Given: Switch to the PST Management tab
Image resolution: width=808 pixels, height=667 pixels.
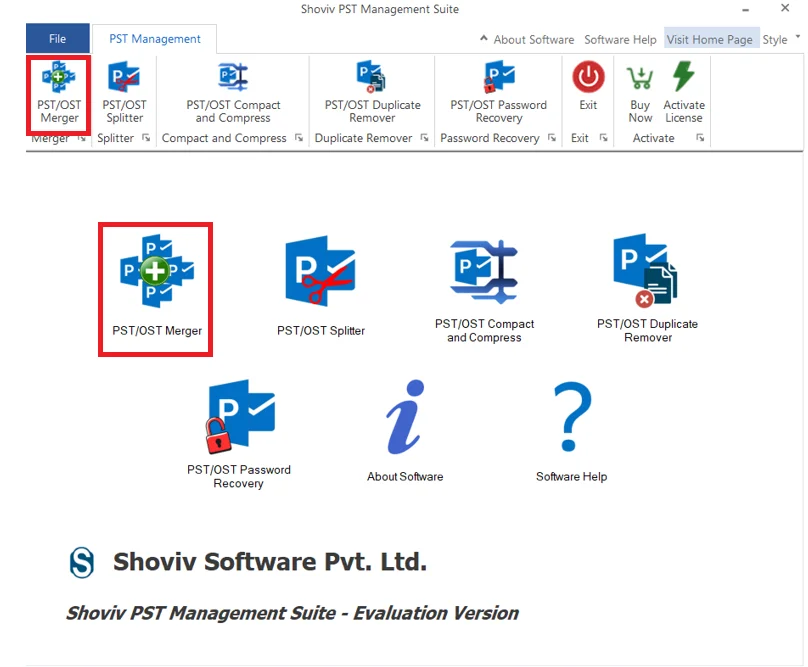Looking at the screenshot, I should click(155, 39).
